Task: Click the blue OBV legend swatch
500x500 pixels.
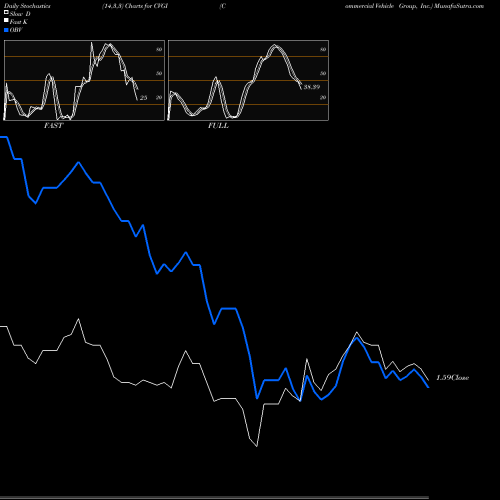Action: pos(6,30)
